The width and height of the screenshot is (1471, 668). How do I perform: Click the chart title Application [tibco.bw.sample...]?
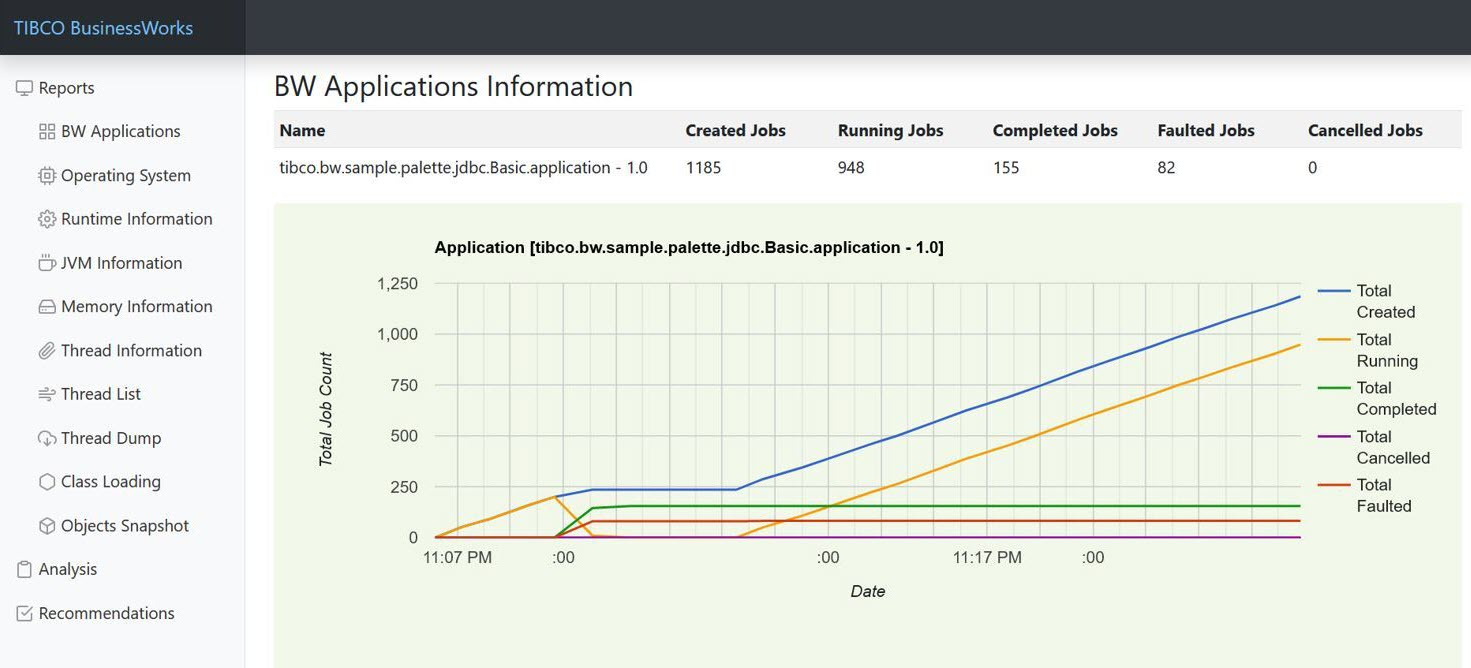pos(689,247)
